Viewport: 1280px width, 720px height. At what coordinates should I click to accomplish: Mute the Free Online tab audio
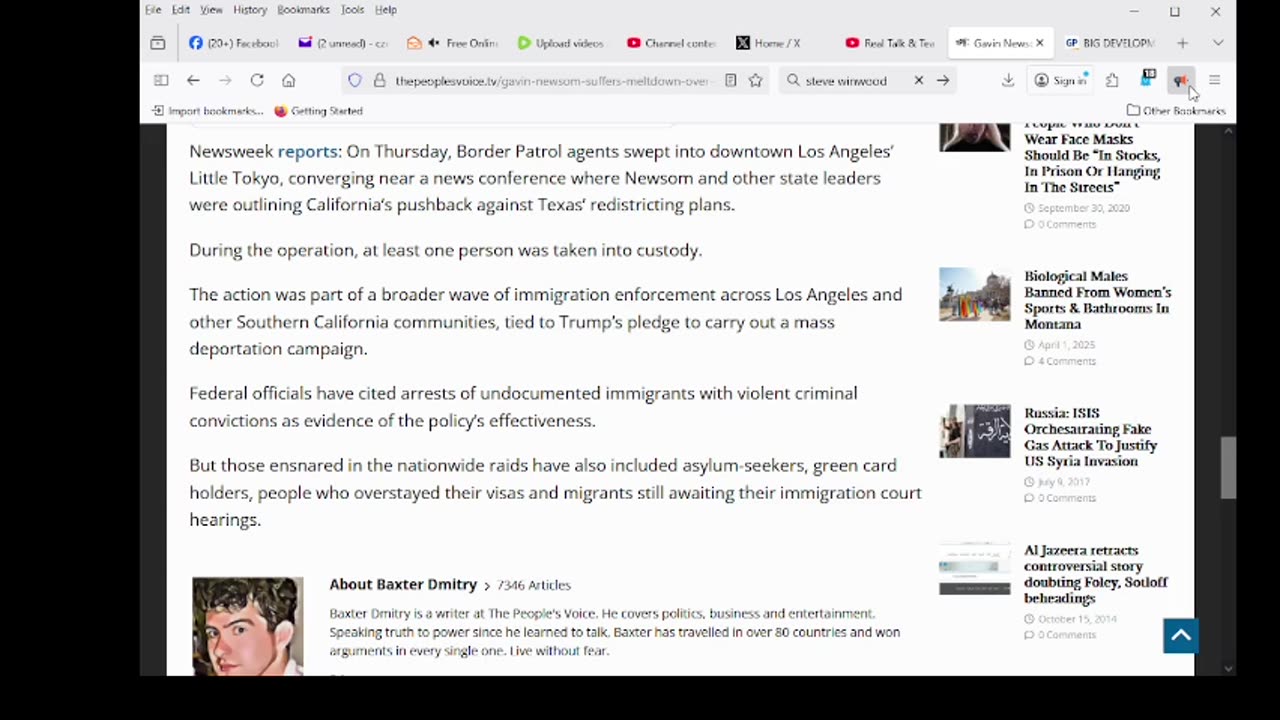(x=433, y=43)
